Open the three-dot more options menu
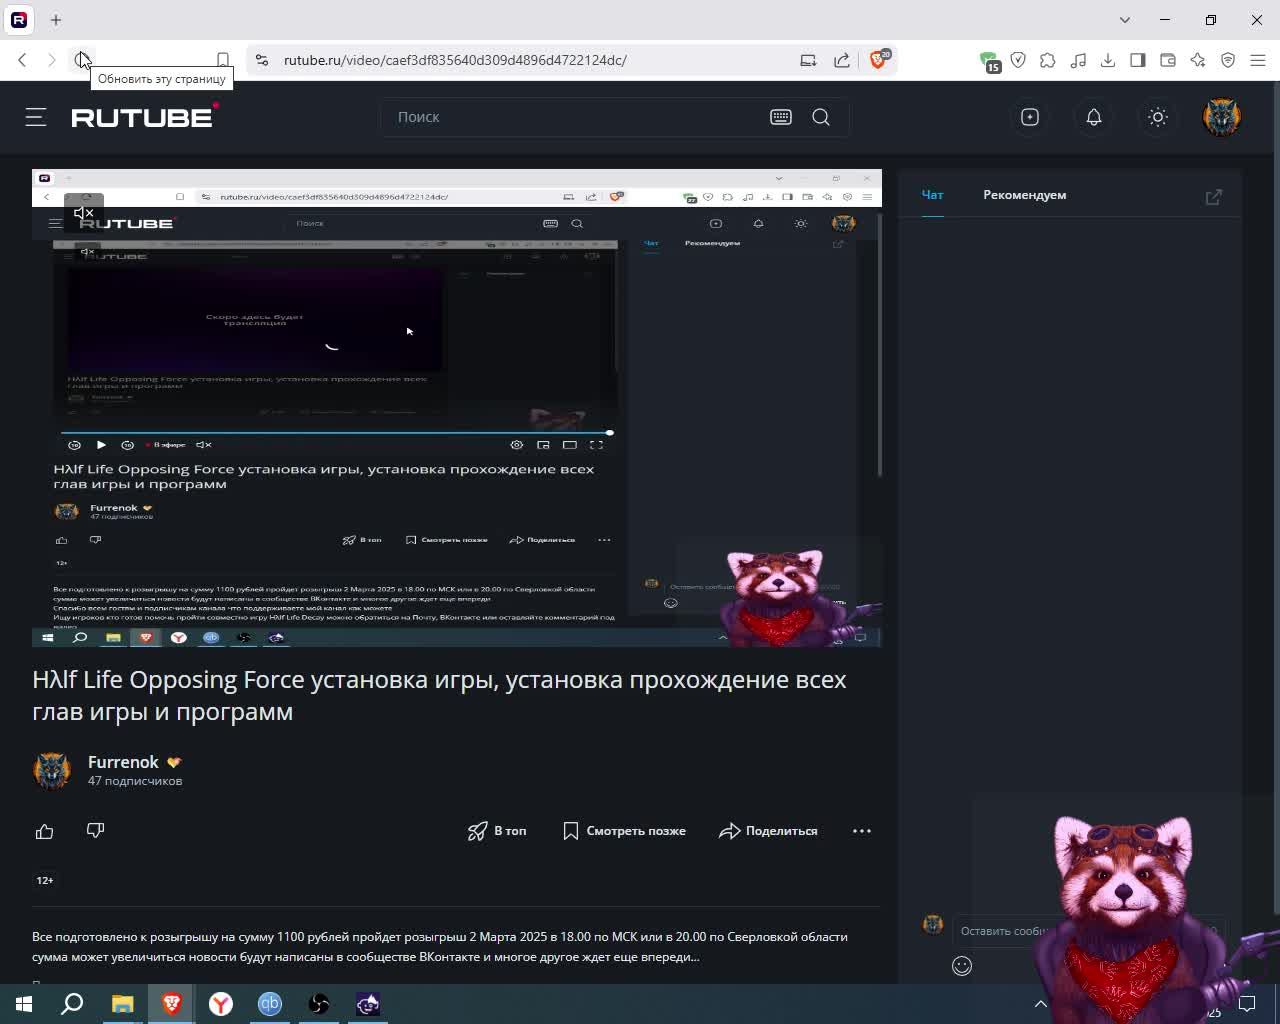This screenshot has width=1280, height=1024. pyautogui.click(x=862, y=831)
